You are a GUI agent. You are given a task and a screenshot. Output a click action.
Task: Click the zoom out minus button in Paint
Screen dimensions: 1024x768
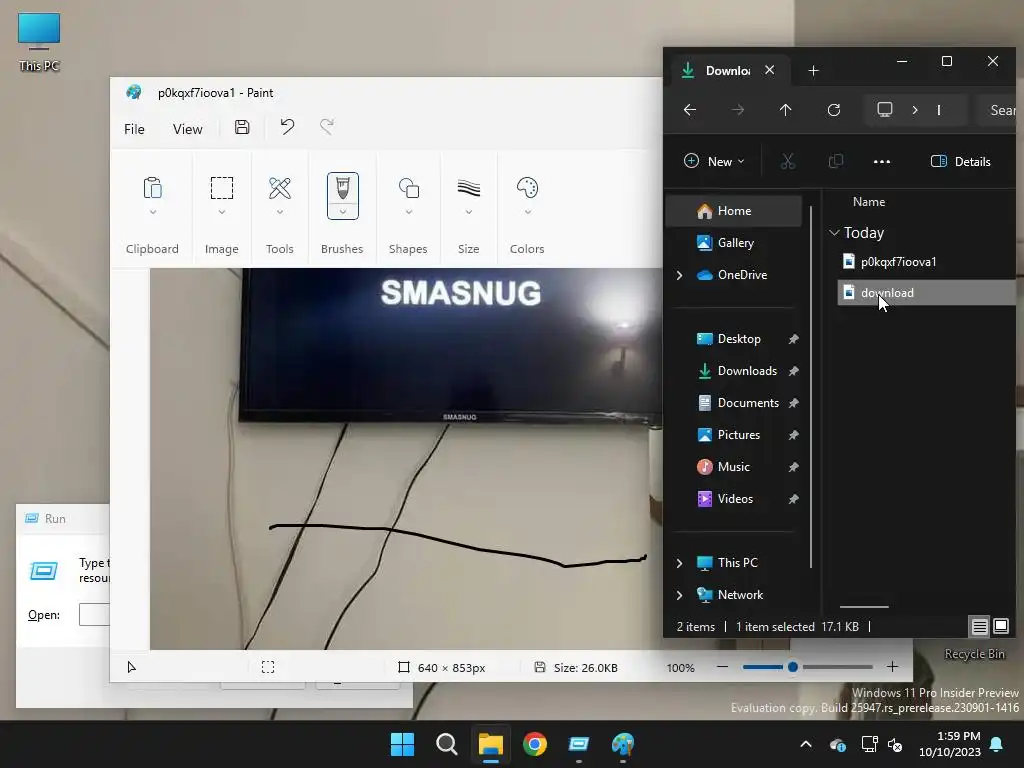pos(722,667)
